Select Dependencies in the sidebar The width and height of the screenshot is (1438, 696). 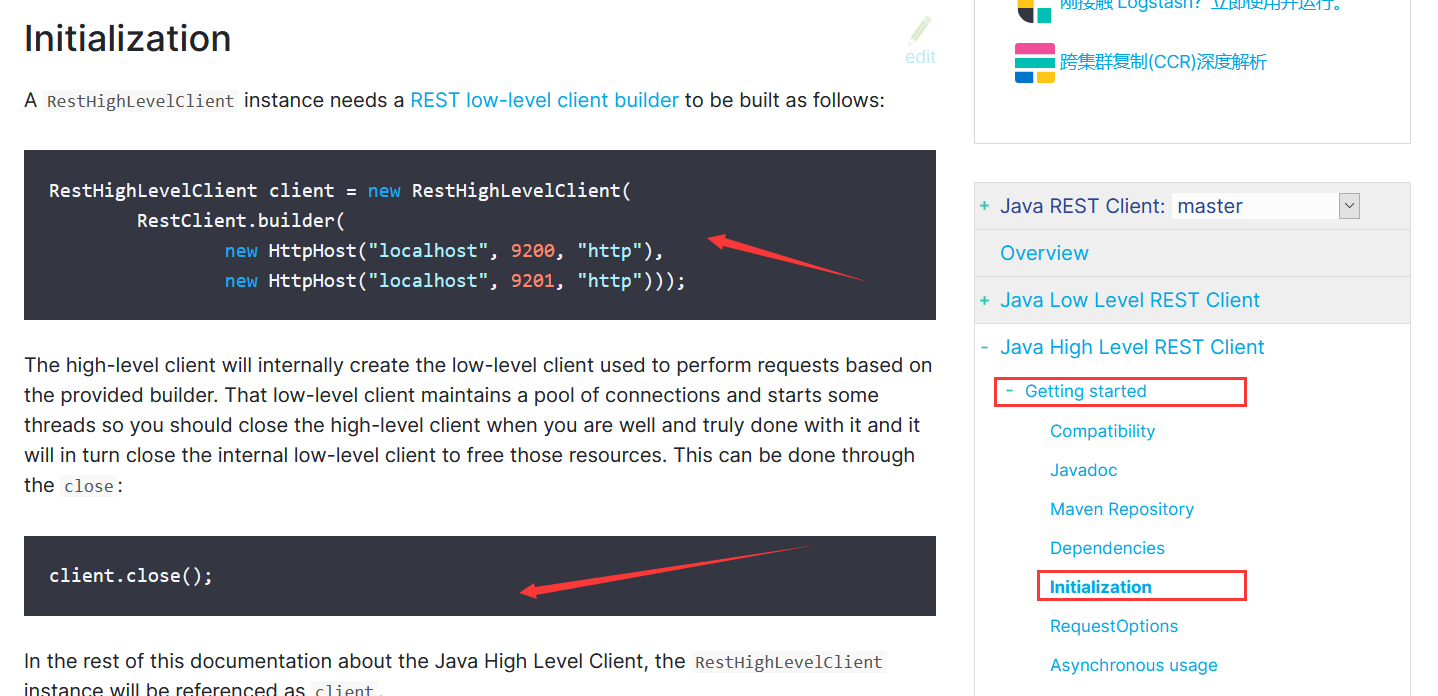tap(1107, 548)
